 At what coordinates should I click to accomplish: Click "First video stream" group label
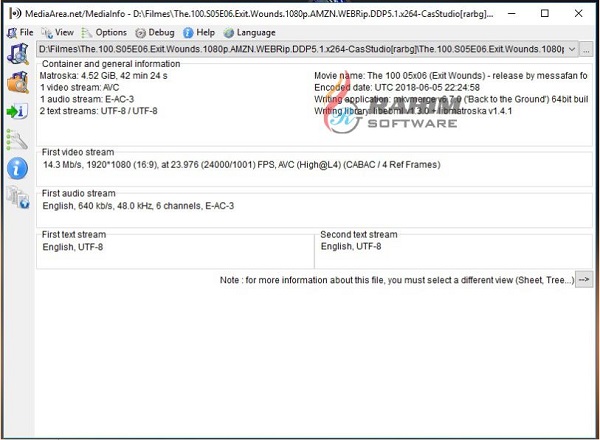(78, 152)
